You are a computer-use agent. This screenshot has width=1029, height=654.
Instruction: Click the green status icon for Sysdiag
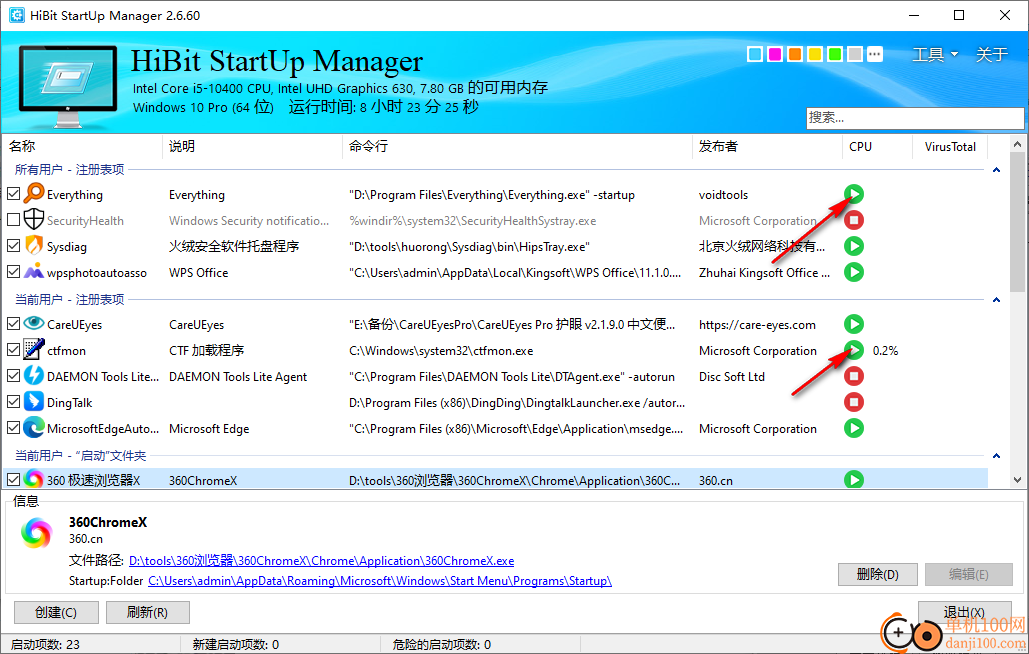pyautogui.click(x=853, y=246)
